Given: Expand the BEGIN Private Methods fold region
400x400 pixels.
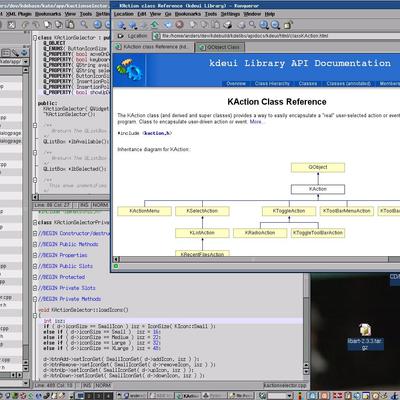Looking at the screenshot, I should coord(35,299).
